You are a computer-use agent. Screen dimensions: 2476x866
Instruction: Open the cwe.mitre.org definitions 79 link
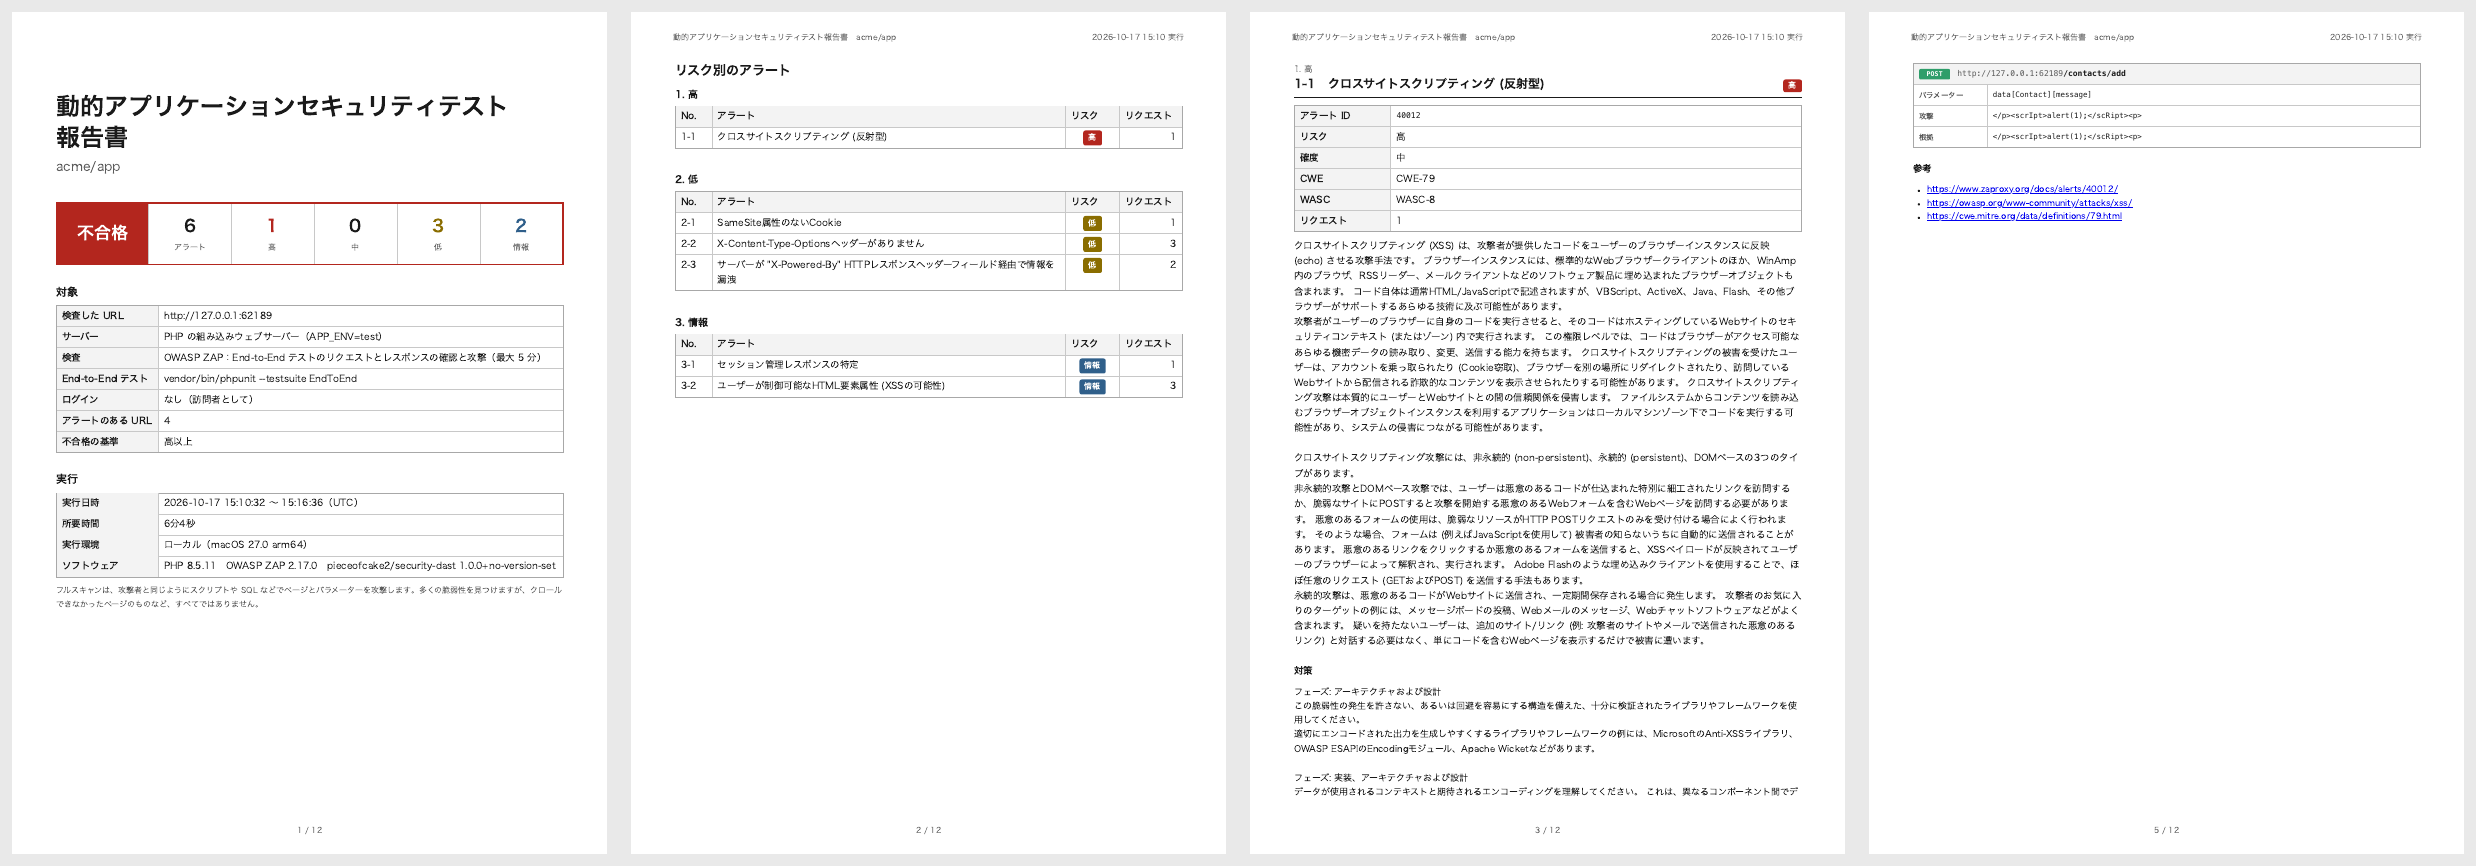click(x=2024, y=216)
